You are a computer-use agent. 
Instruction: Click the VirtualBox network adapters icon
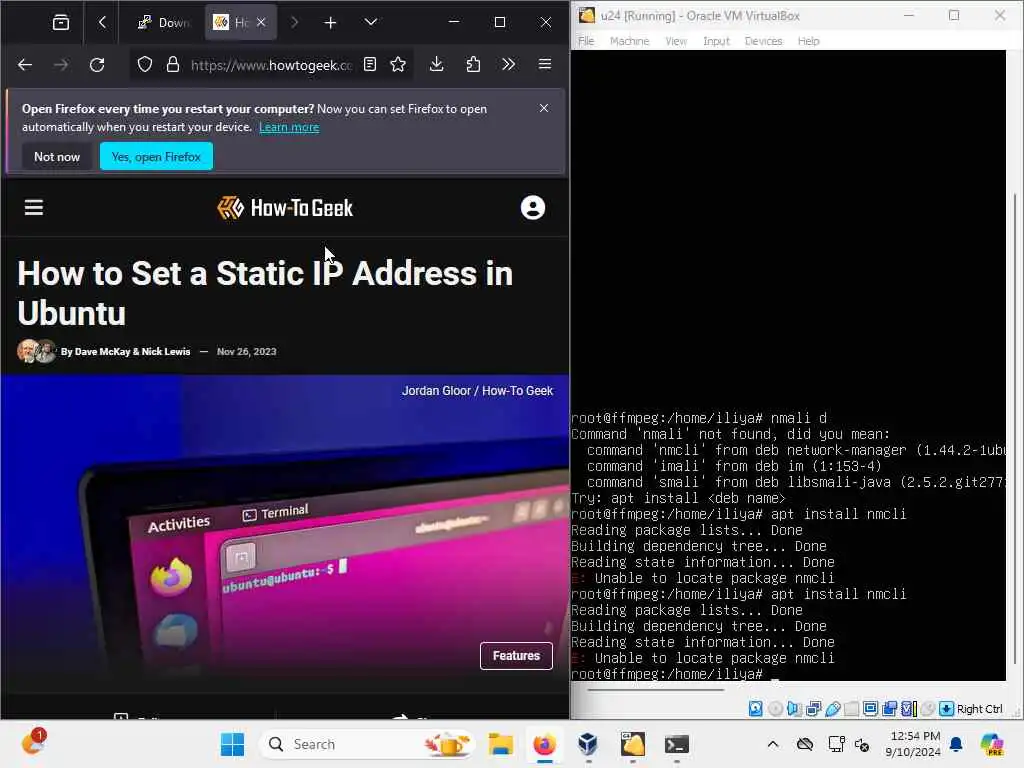coord(813,709)
